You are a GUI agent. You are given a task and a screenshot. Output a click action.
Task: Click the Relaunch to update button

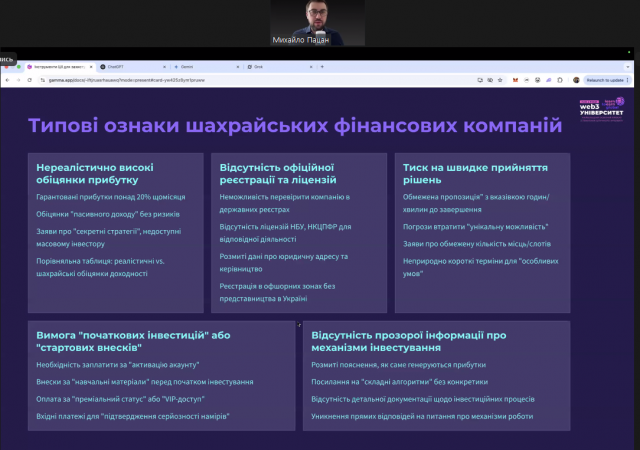coord(605,80)
